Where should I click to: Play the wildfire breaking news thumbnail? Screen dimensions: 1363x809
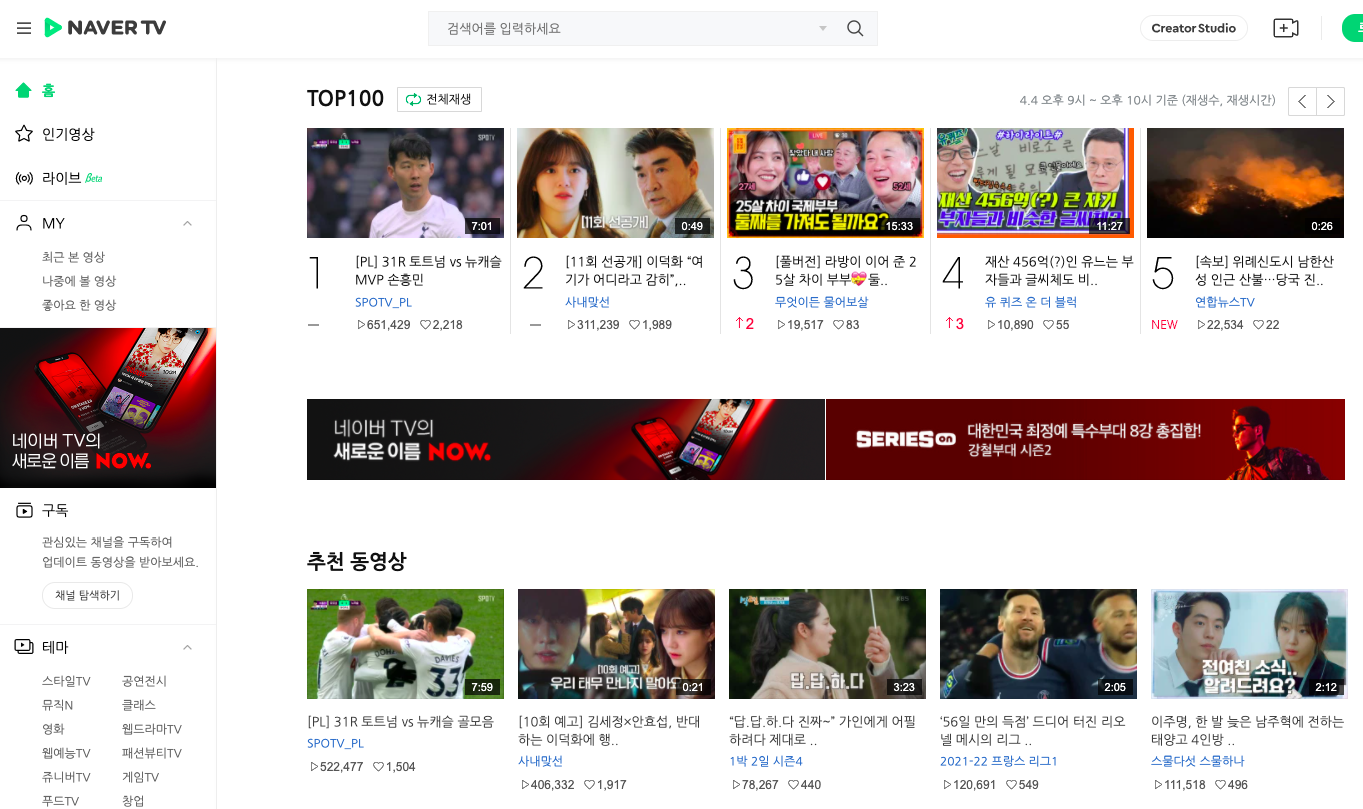pyautogui.click(x=1245, y=183)
